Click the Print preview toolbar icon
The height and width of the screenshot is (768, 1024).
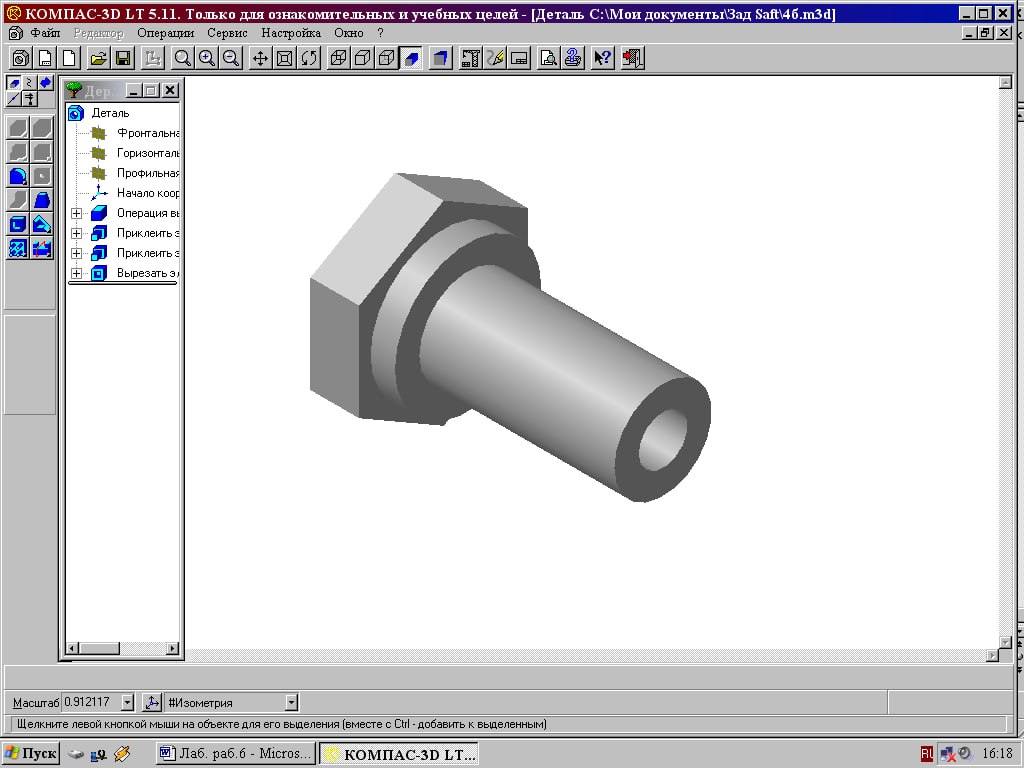click(548, 58)
